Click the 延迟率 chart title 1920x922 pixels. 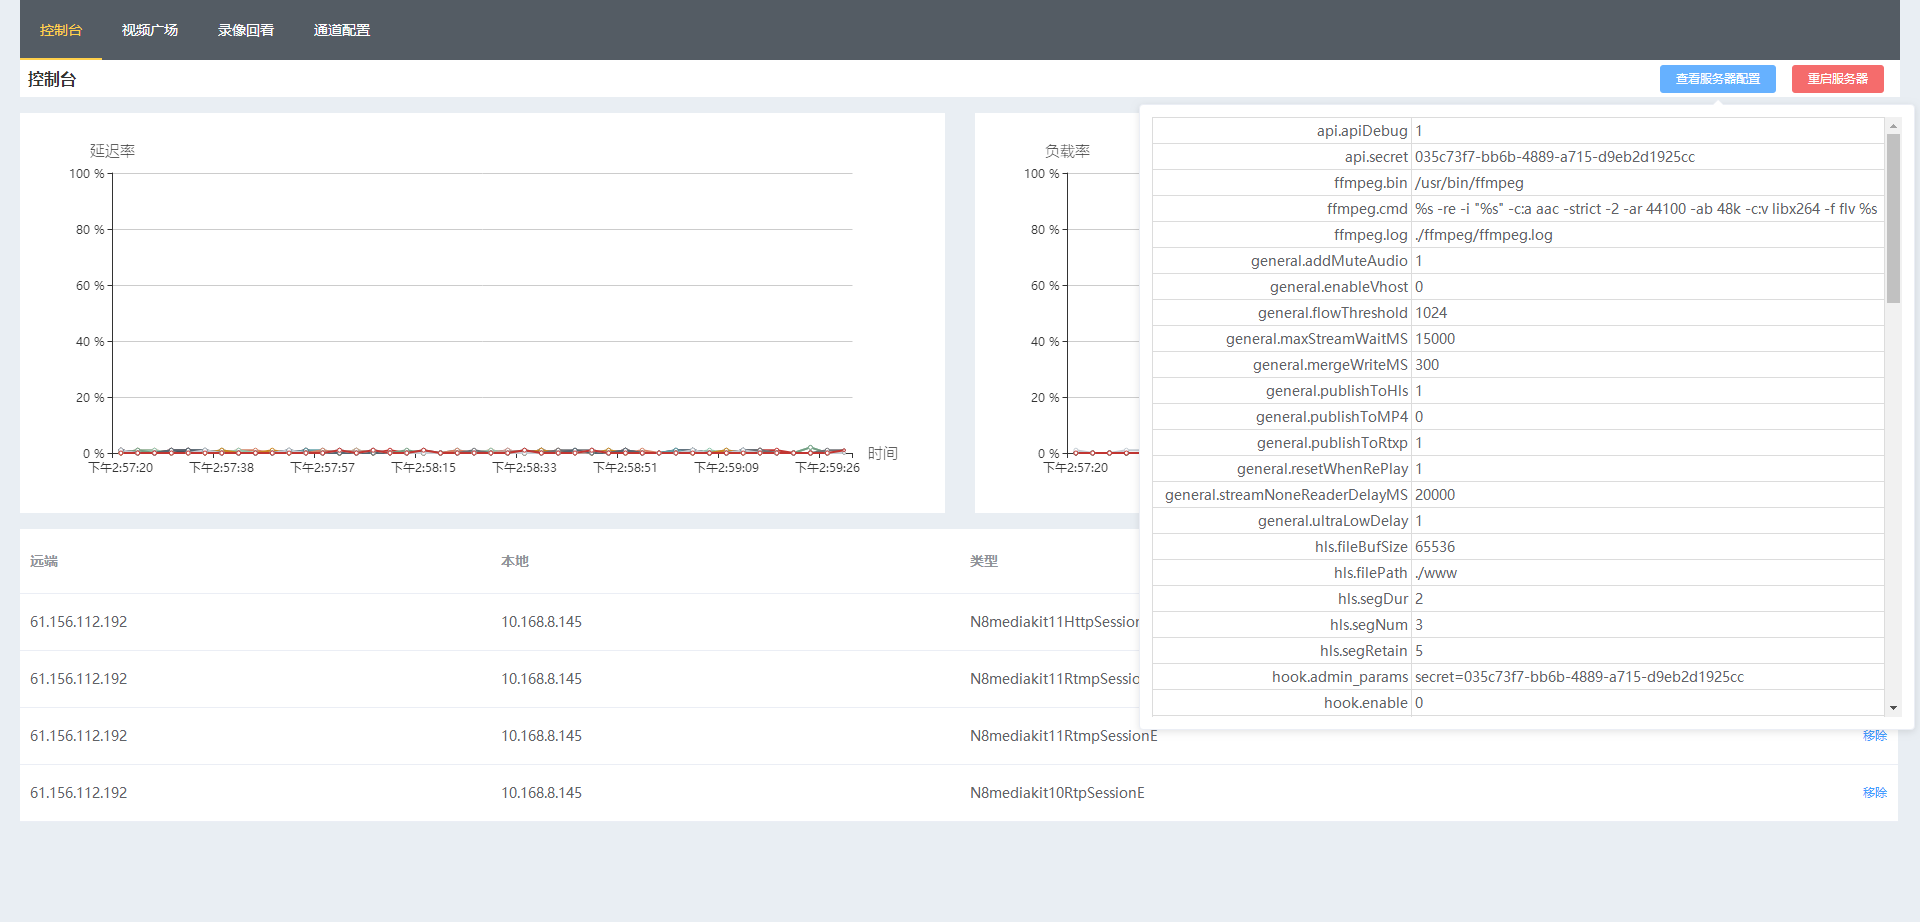(112, 151)
